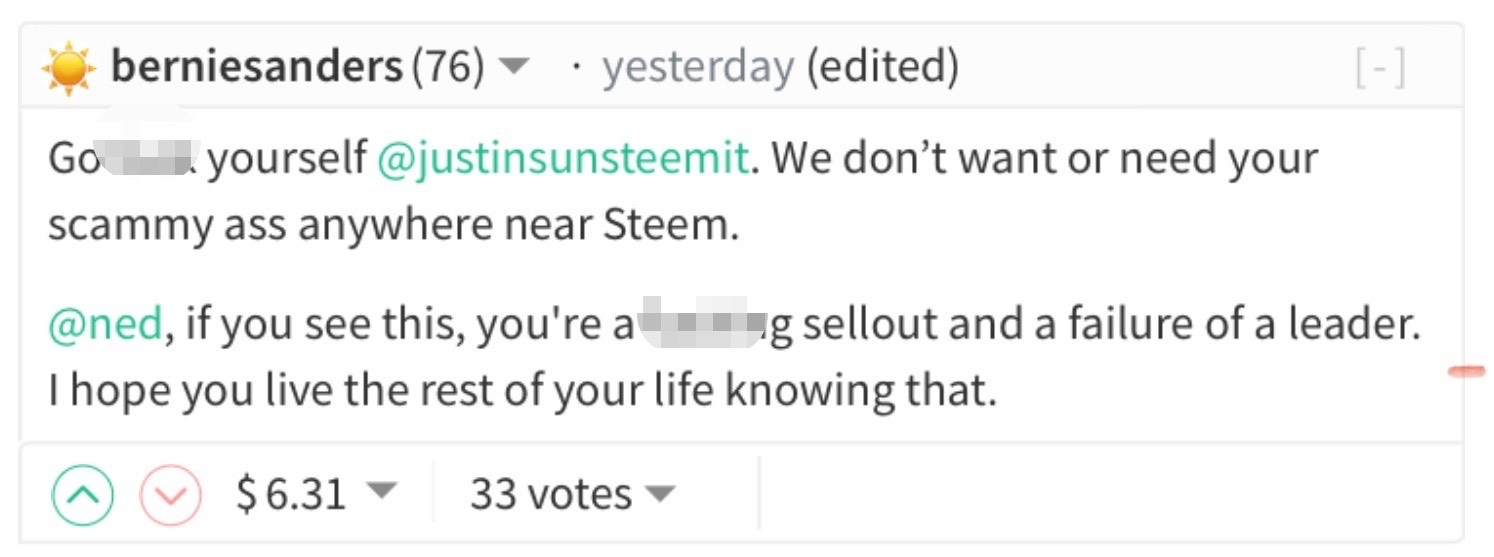Click the "33 votes" count
Screen dimensions: 1494x557
550,494
